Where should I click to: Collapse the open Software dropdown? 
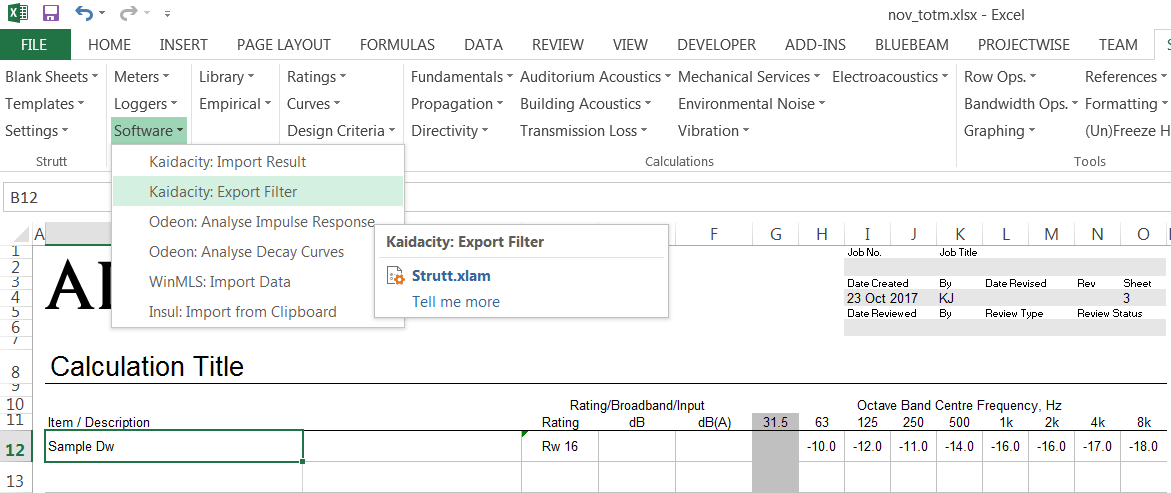(149, 131)
